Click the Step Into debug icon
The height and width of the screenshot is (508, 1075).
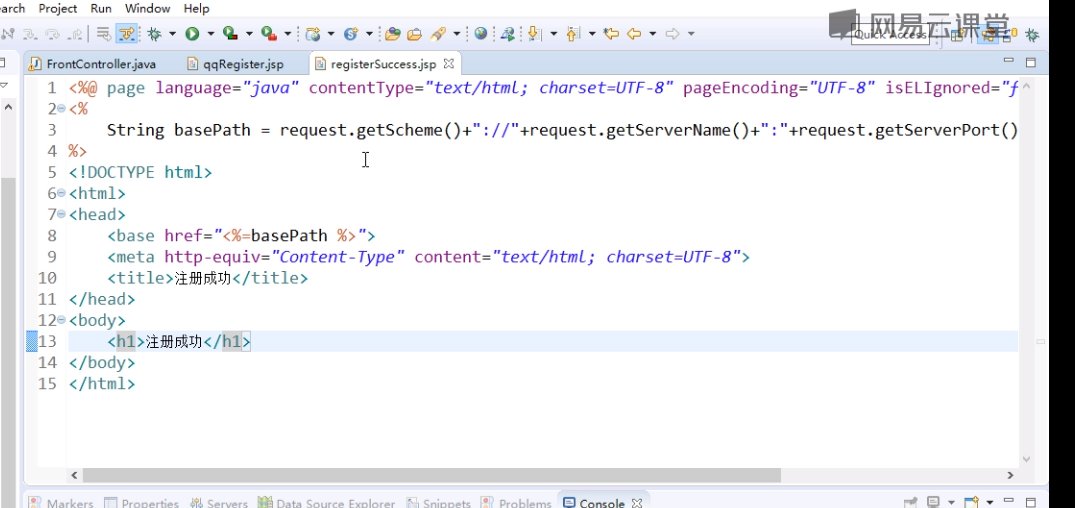coord(29,34)
